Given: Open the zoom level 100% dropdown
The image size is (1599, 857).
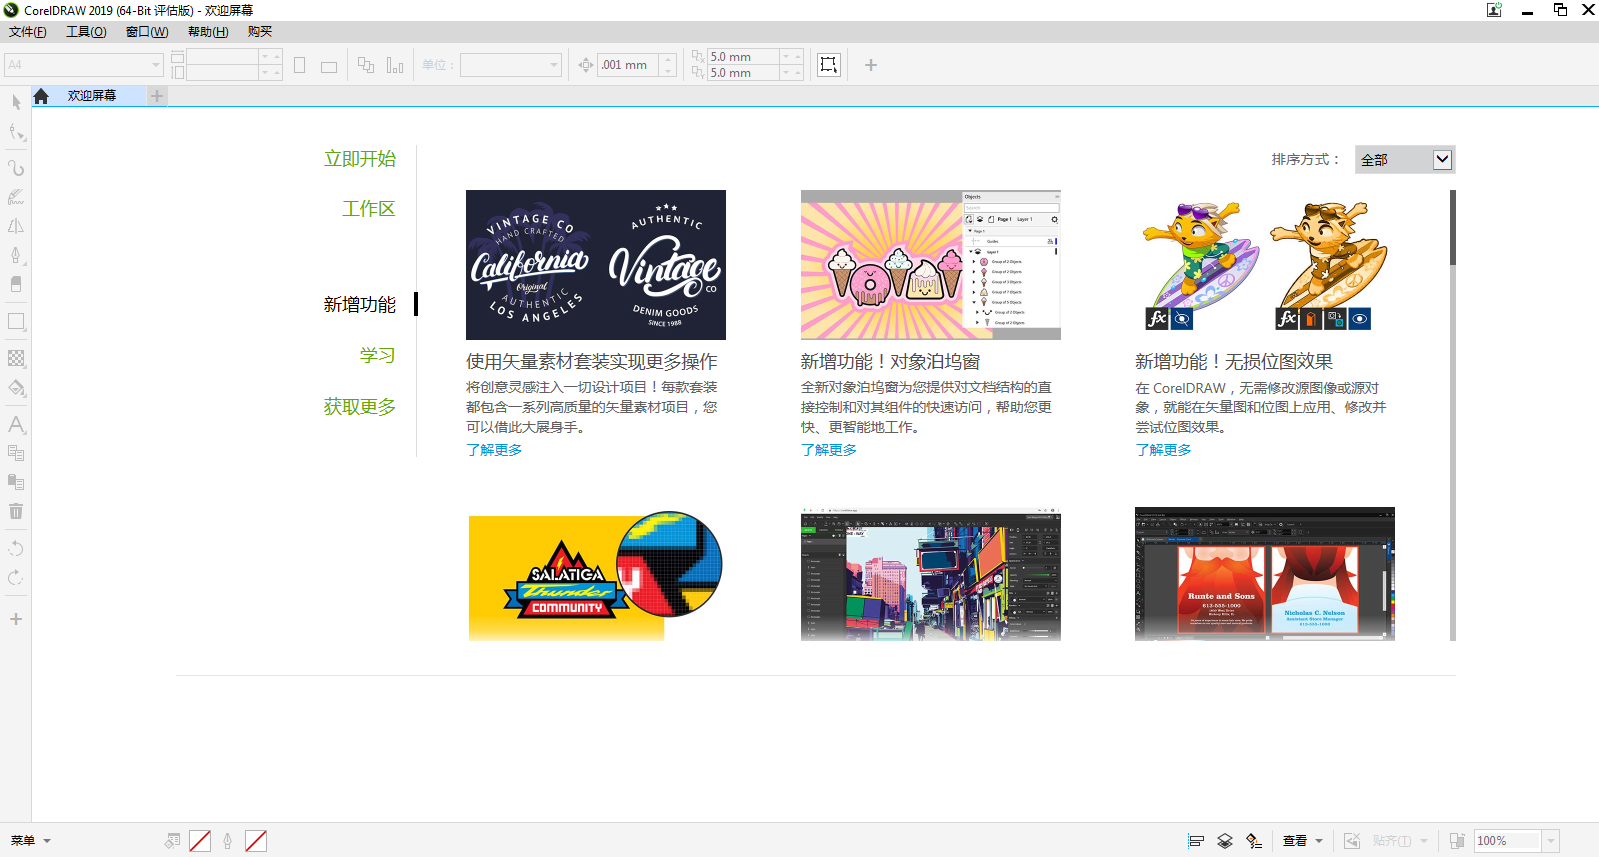Looking at the screenshot, I should (x=1551, y=841).
